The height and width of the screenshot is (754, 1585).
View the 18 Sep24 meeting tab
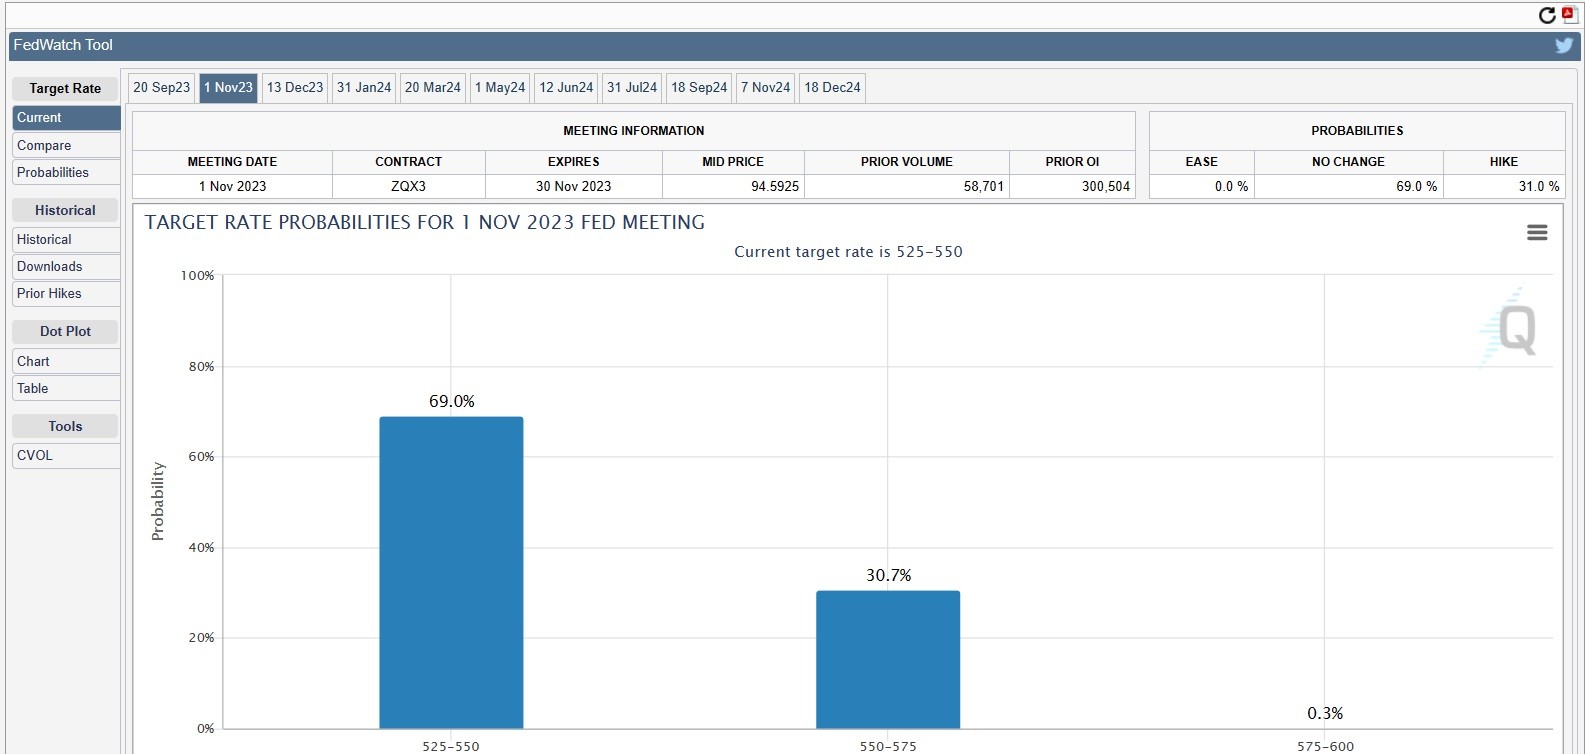click(699, 88)
